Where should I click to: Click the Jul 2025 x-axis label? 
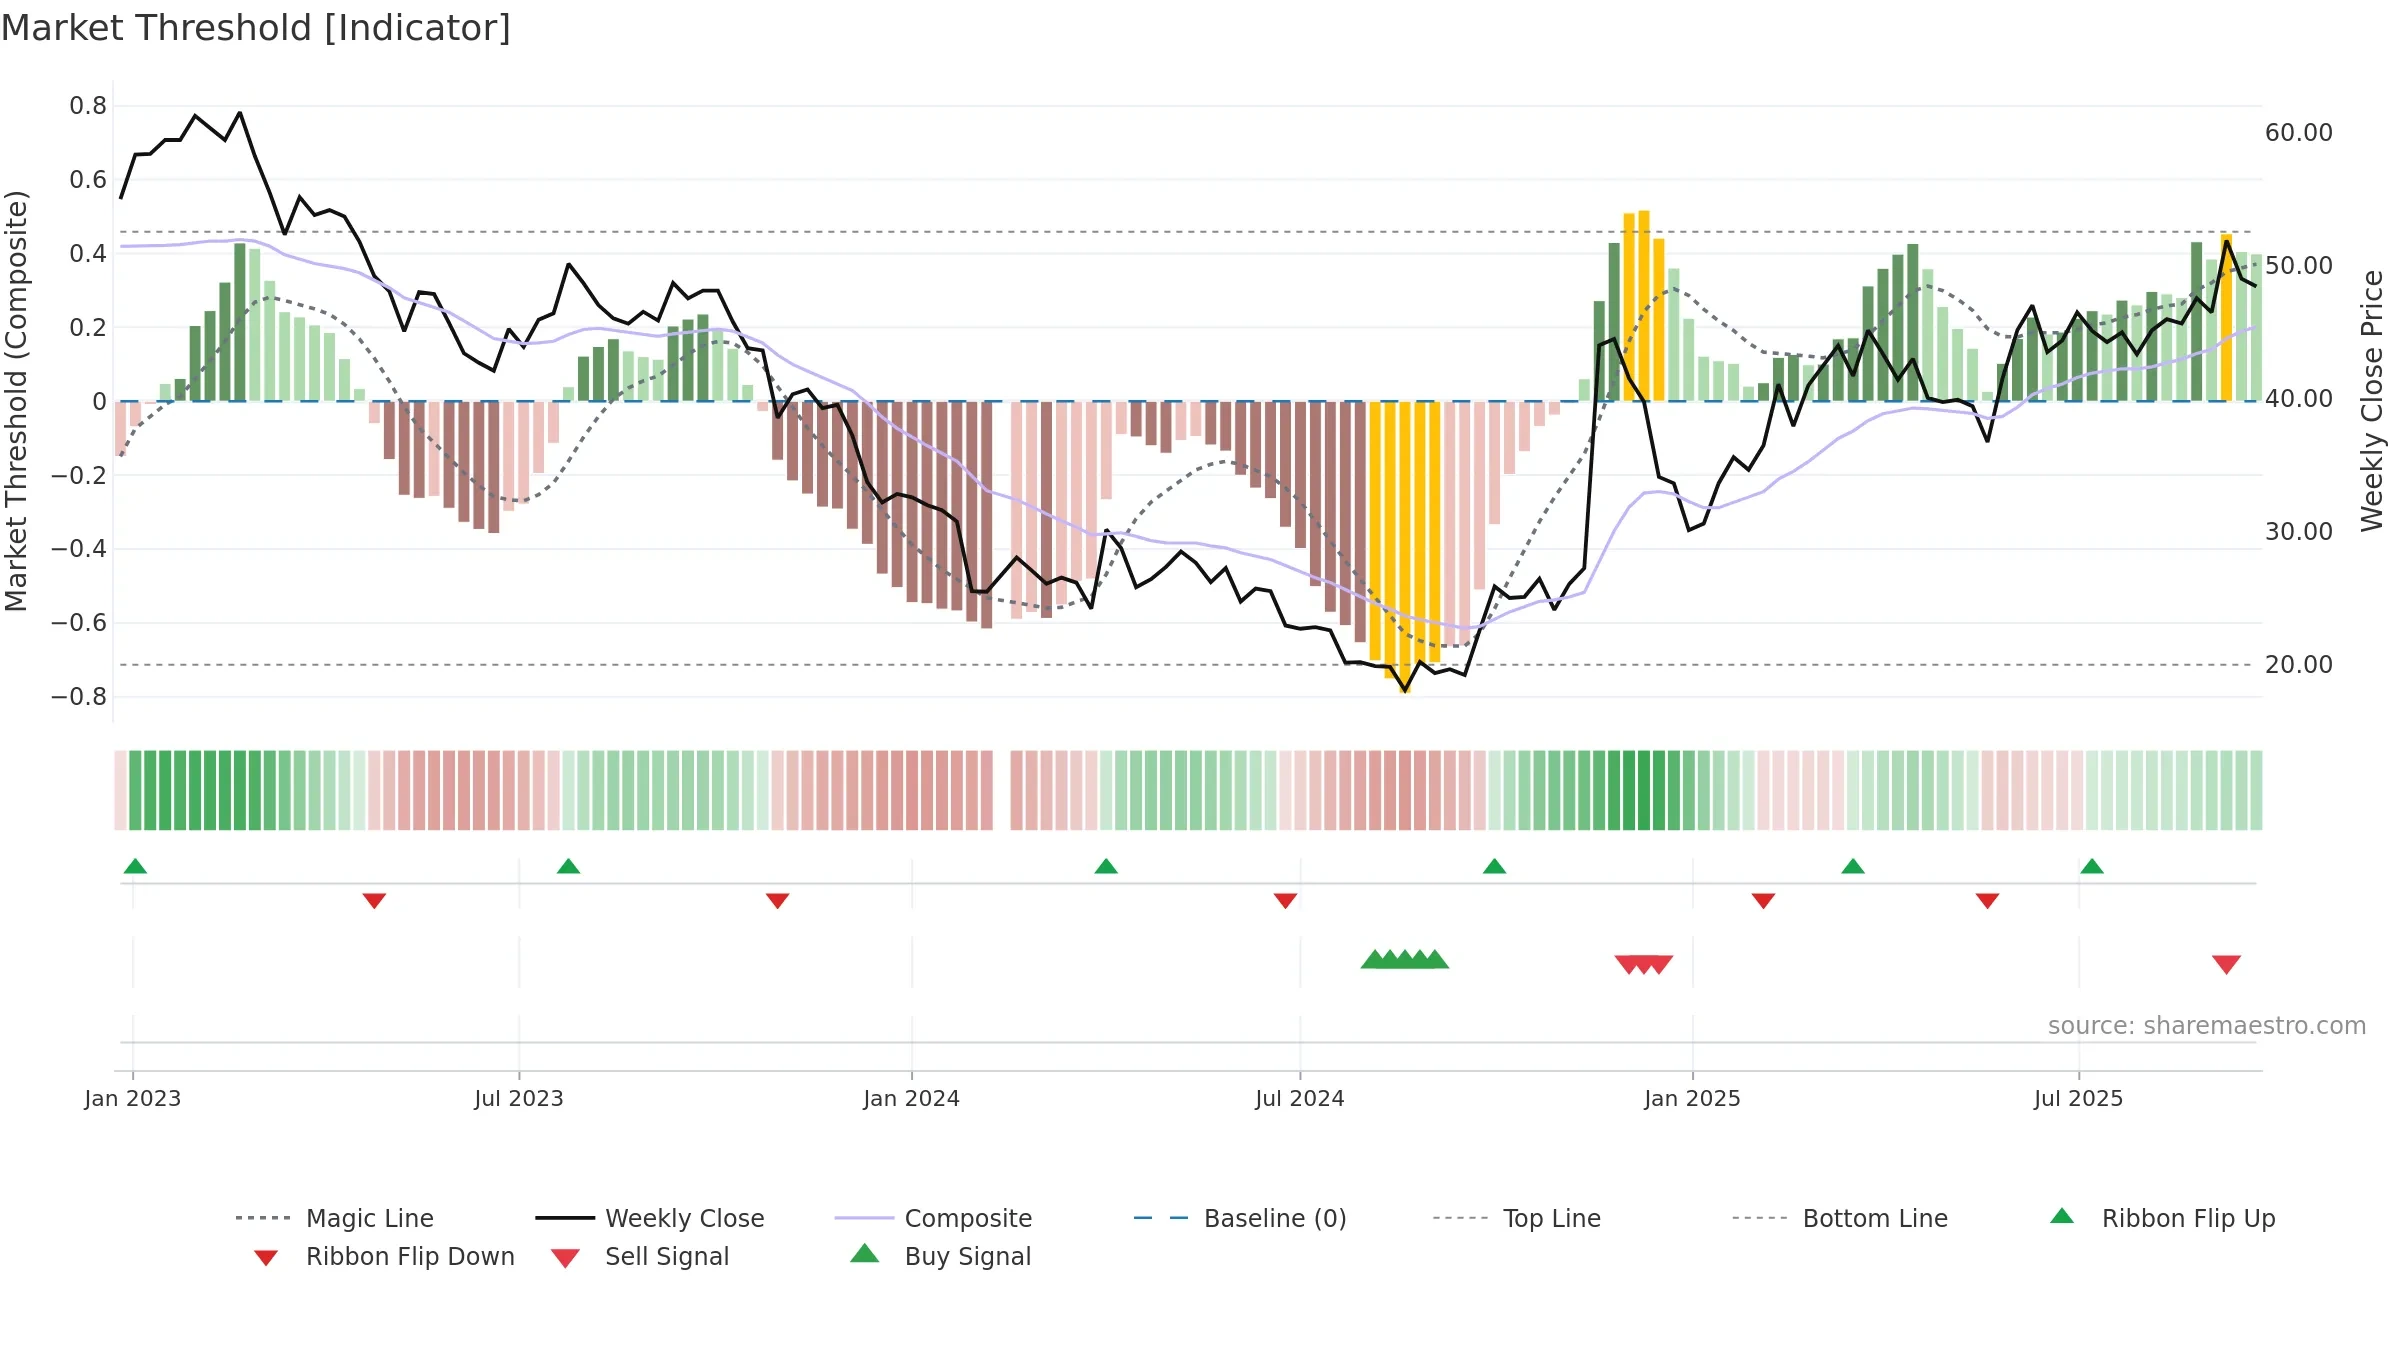pos(2078,1098)
